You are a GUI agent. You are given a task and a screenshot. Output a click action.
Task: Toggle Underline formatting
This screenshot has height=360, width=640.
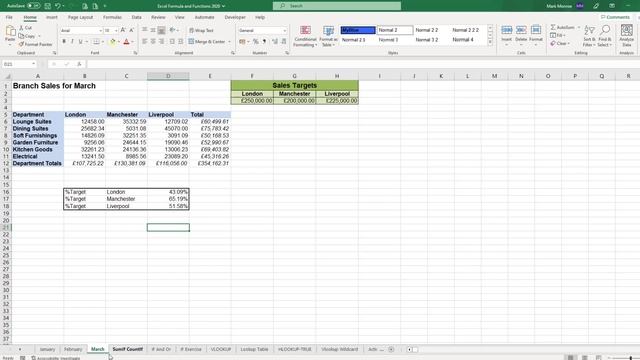[x=80, y=42]
